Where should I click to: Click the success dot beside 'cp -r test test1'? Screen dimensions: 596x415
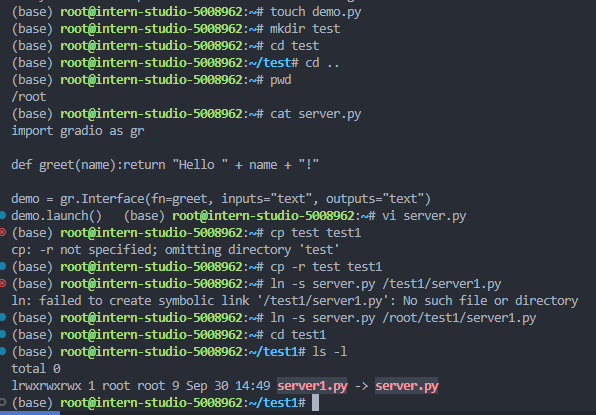(2, 266)
